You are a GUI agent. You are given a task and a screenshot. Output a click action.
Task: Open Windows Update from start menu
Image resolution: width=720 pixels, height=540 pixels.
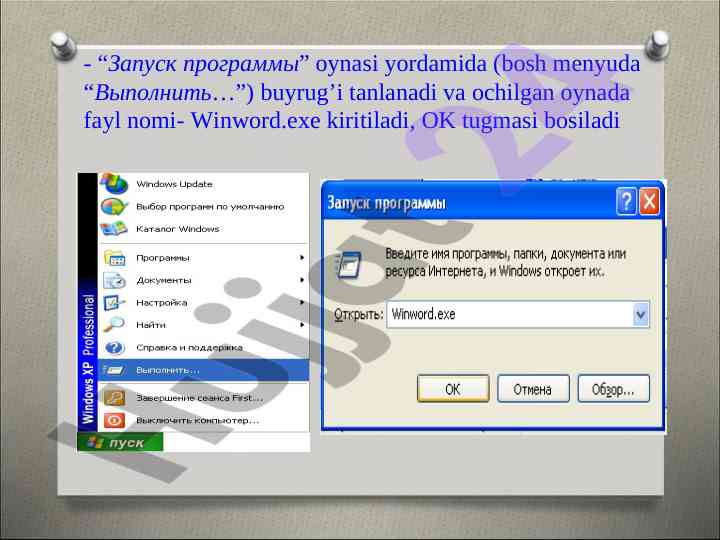pos(204,184)
